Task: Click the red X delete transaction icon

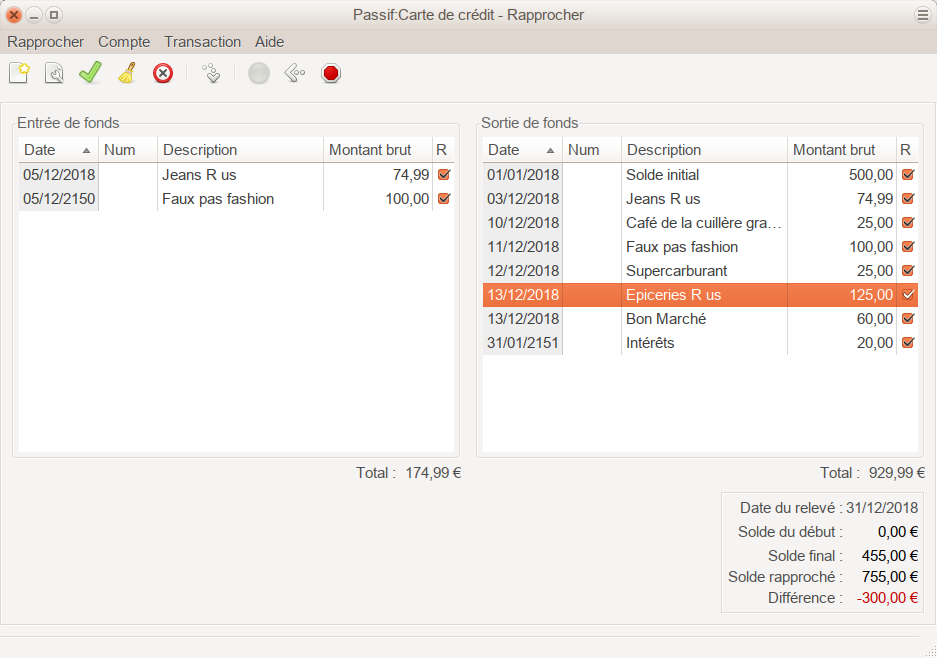Action: pos(163,73)
